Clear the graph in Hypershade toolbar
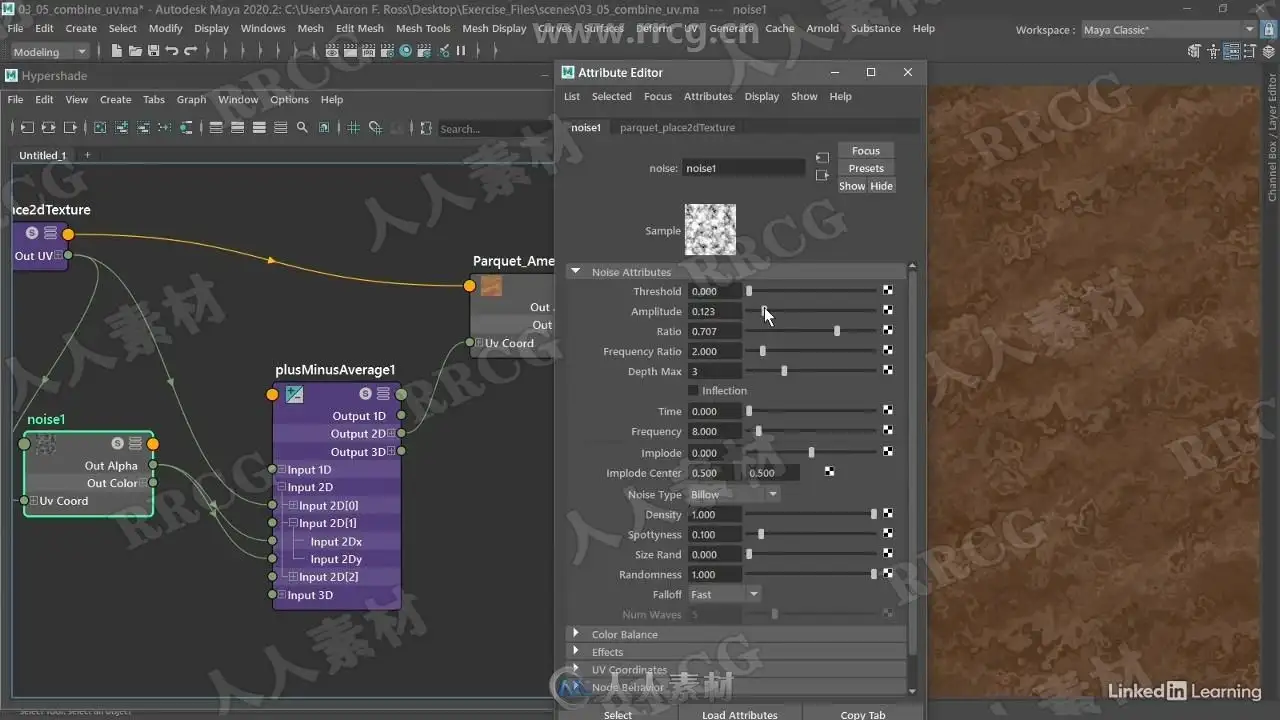Image resolution: width=1280 pixels, height=720 pixels. (100, 128)
